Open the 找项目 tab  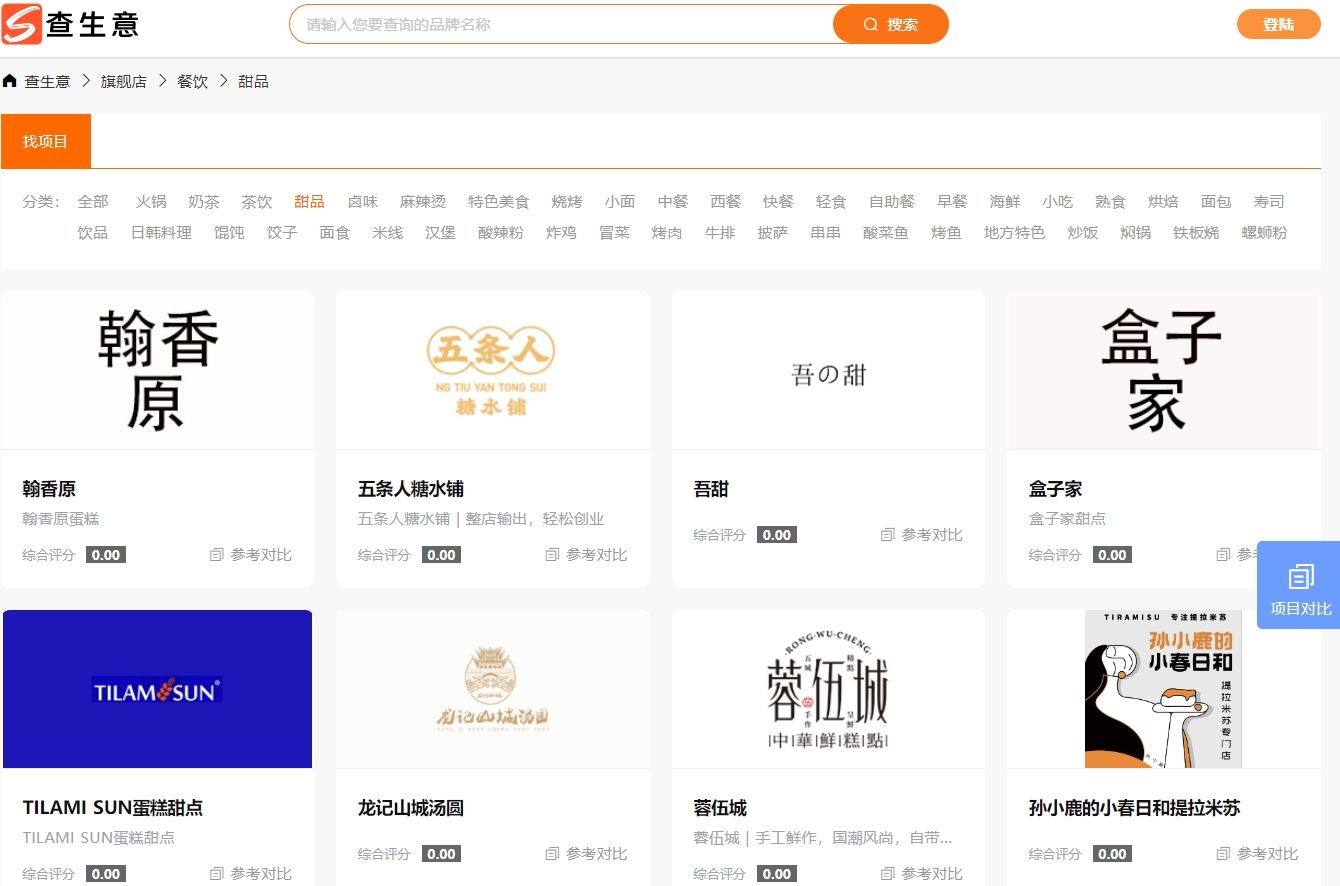(46, 141)
